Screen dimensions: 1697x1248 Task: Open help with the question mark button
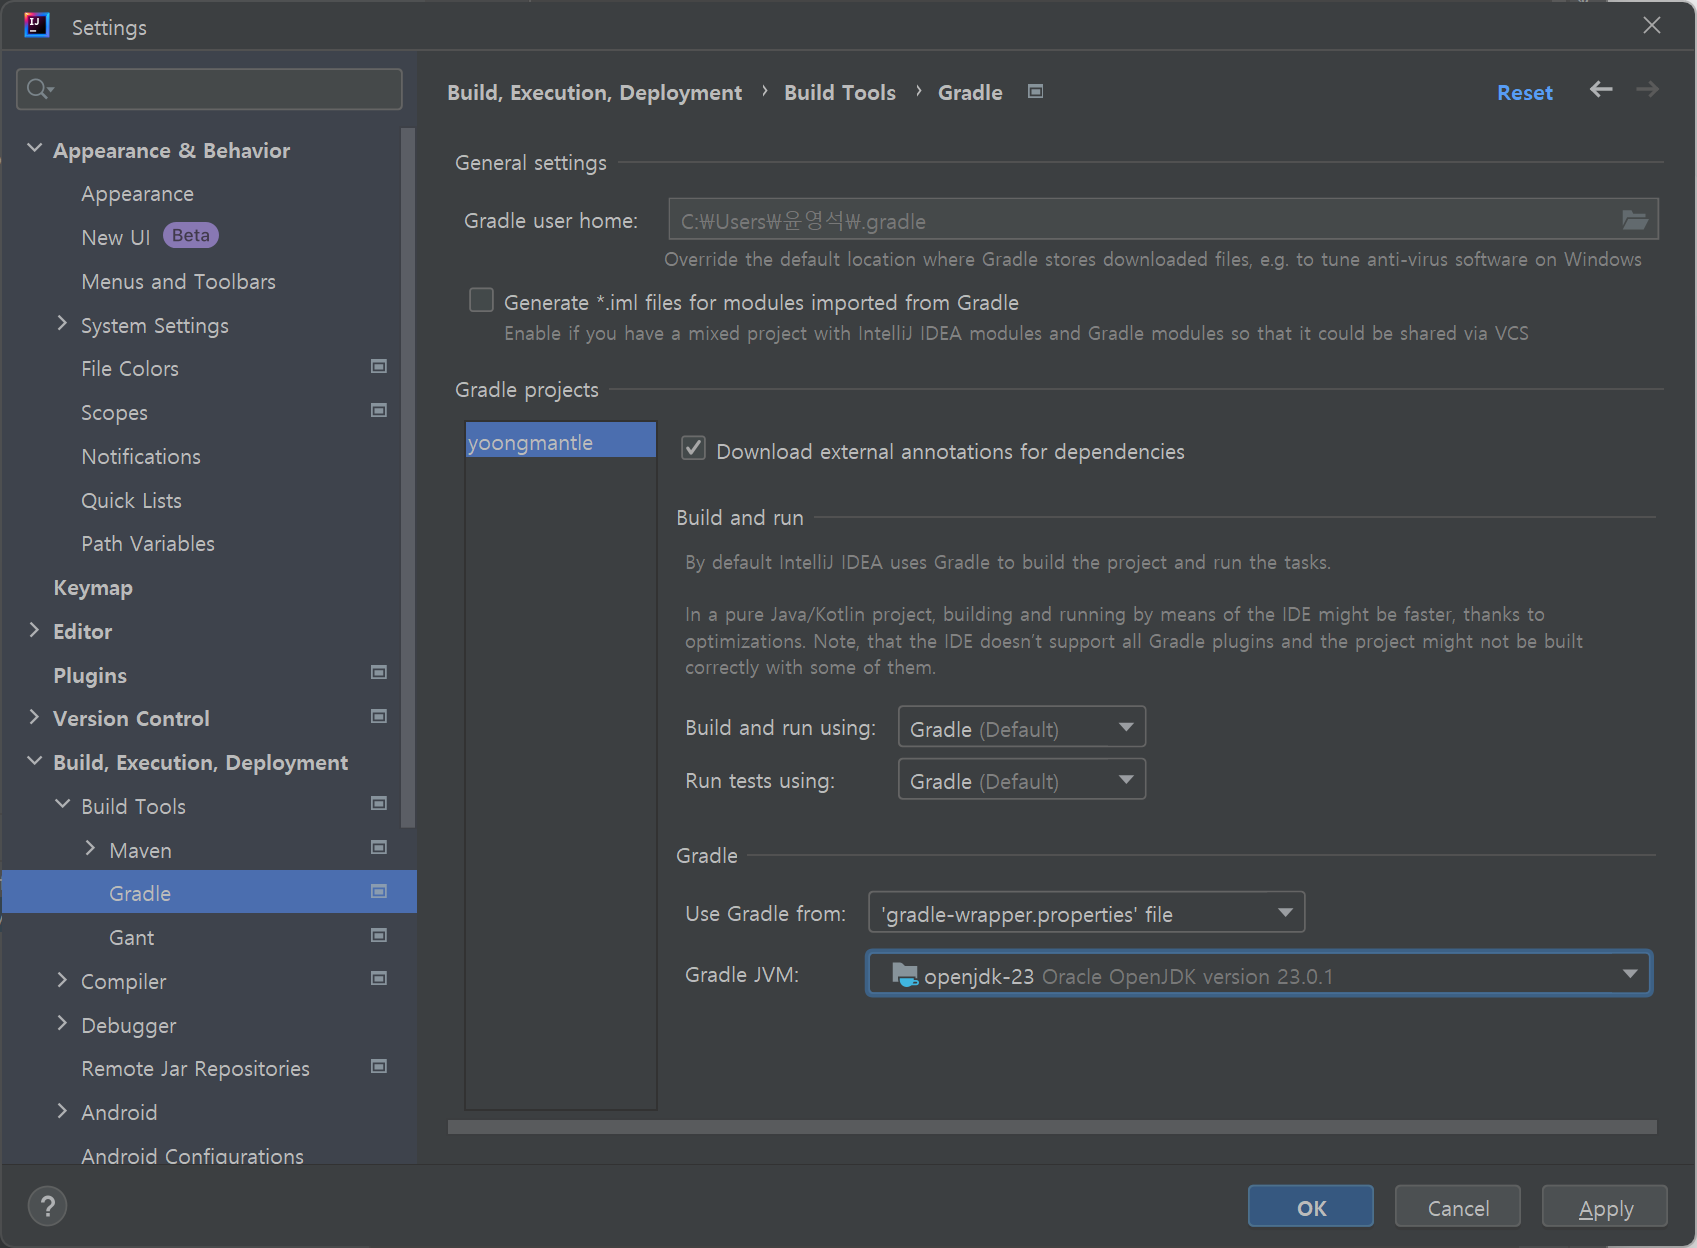[47, 1206]
